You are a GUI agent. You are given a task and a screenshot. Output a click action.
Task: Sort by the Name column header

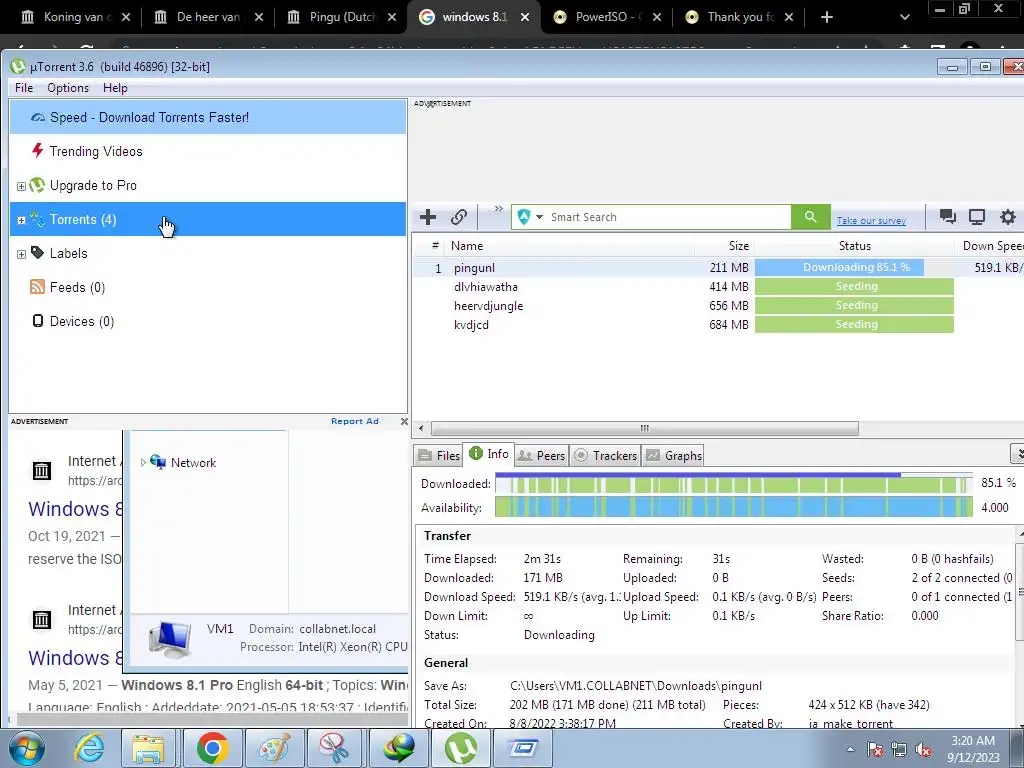pyautogui.click(x=467, y=246)
